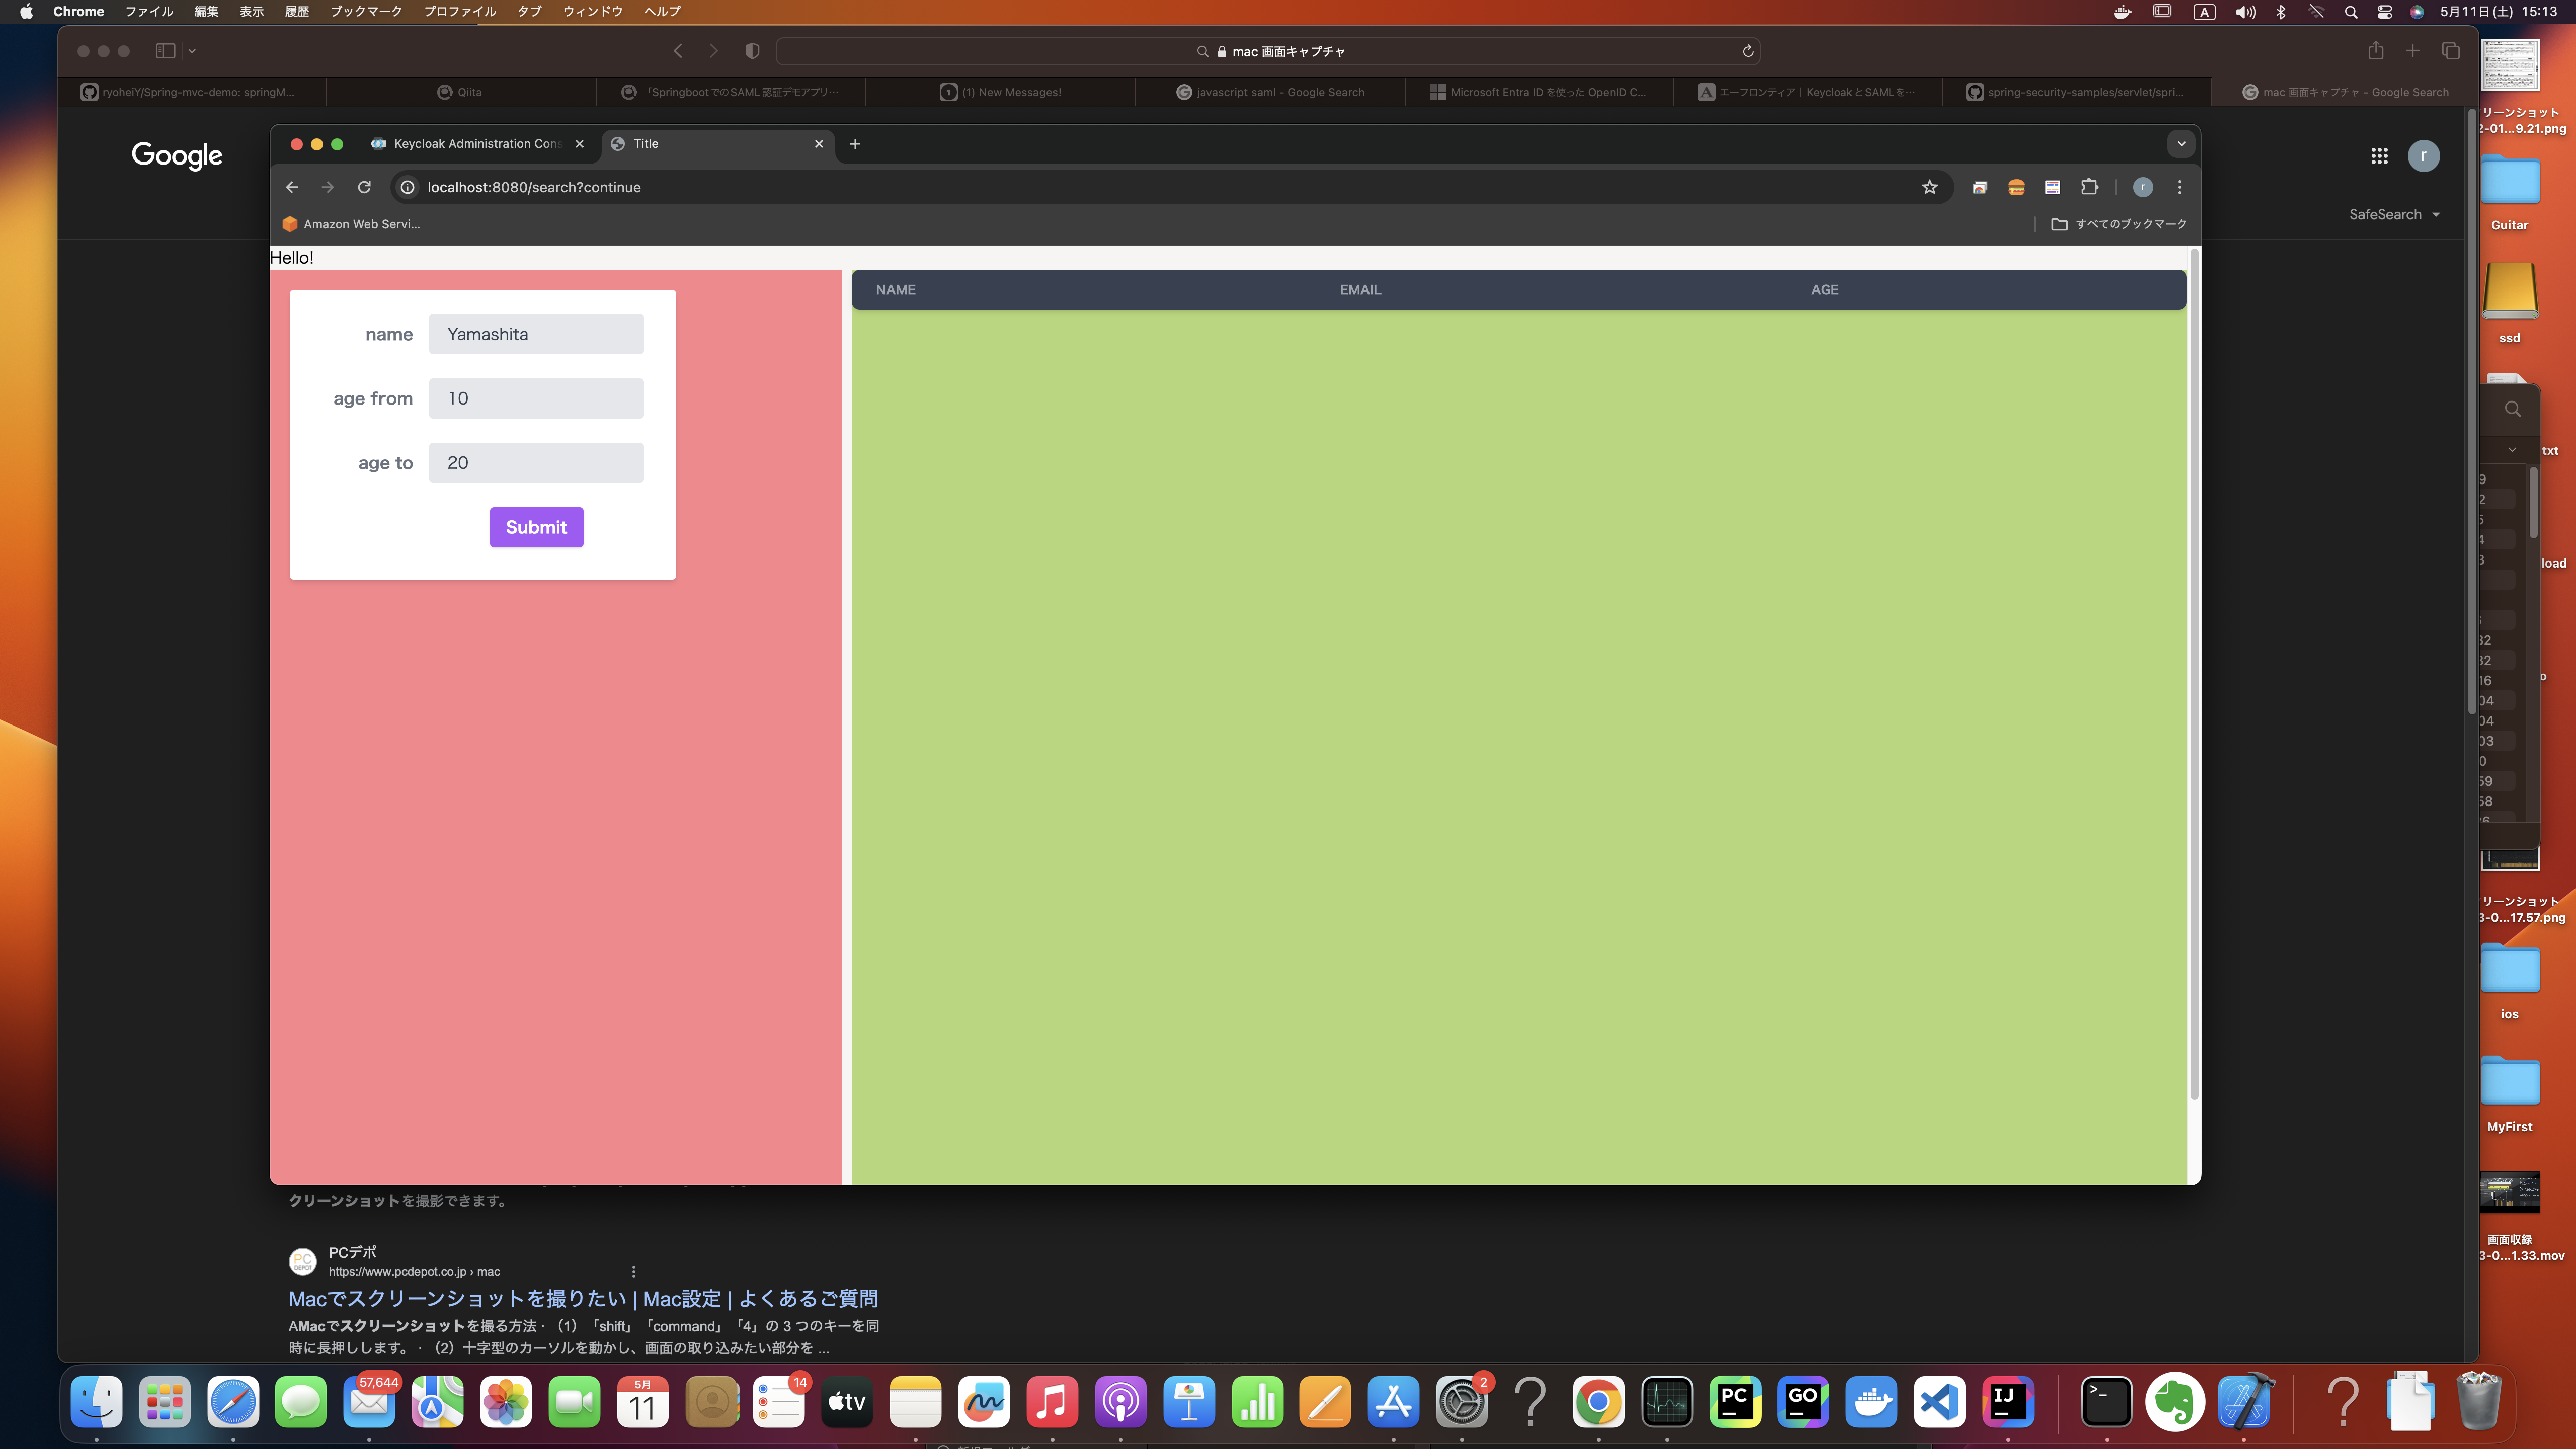Click Safari reload button in address field

(1748, 51)
